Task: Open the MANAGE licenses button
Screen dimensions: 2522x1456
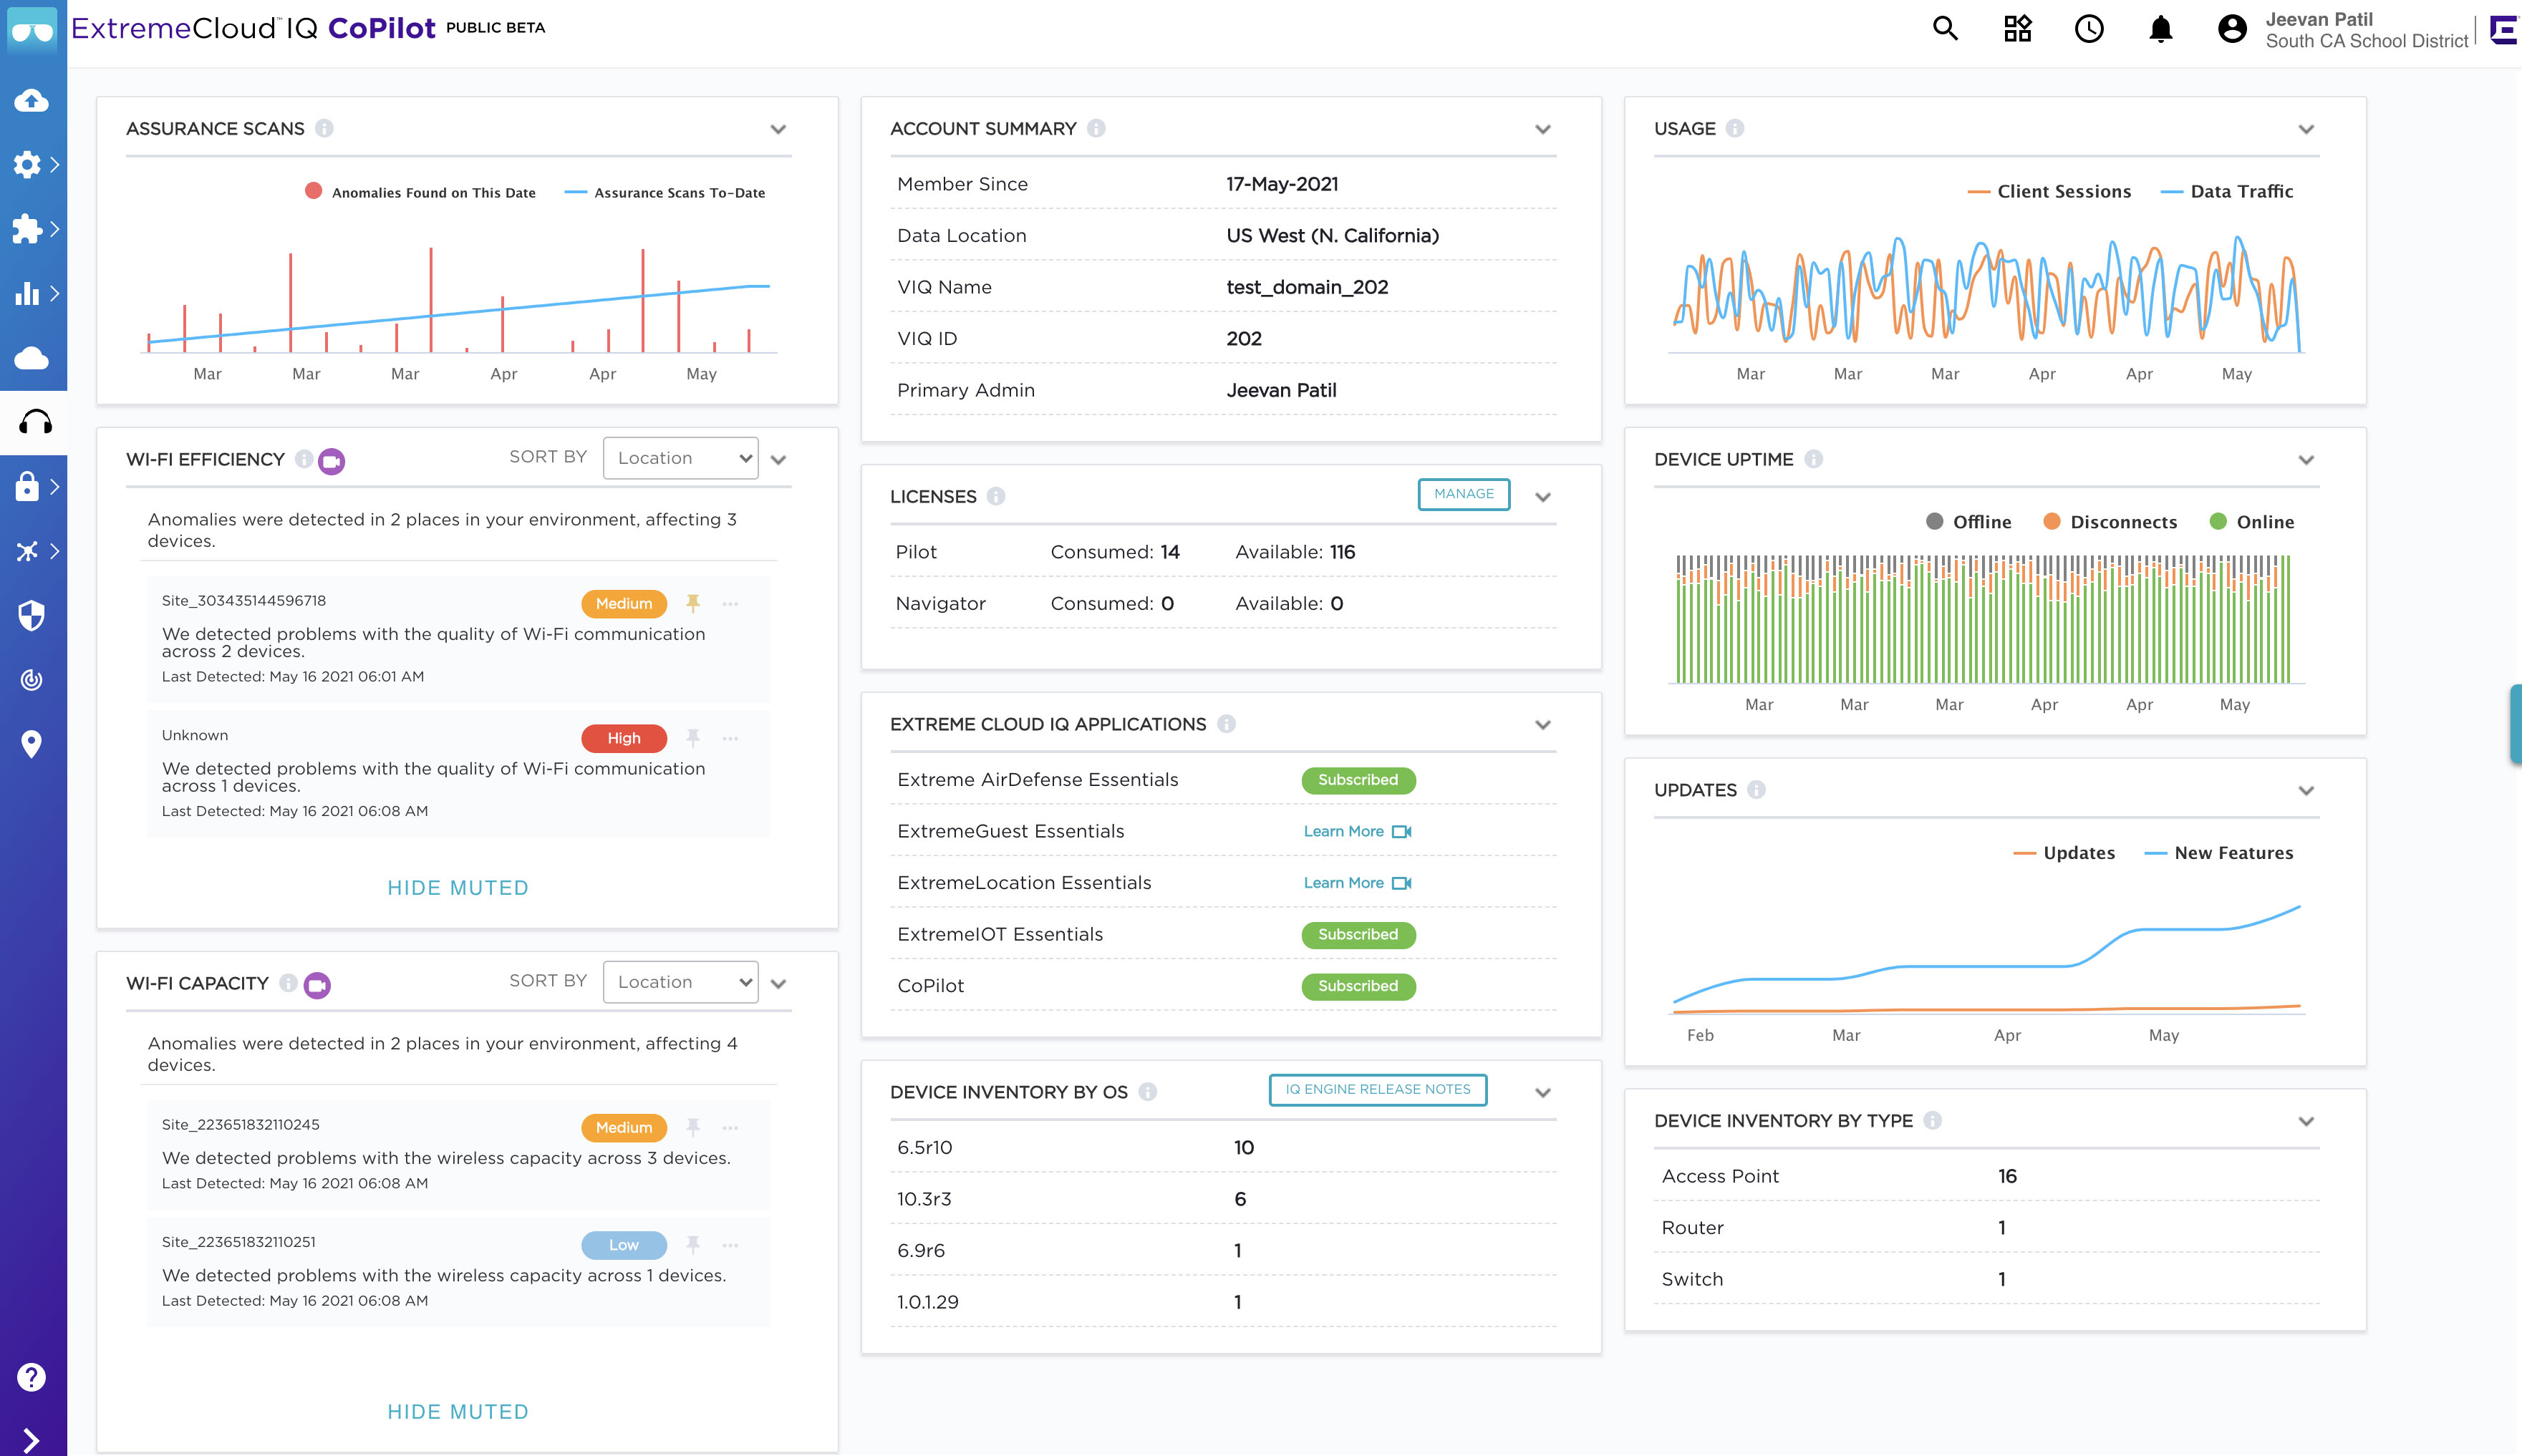Action: point(1461,494)
